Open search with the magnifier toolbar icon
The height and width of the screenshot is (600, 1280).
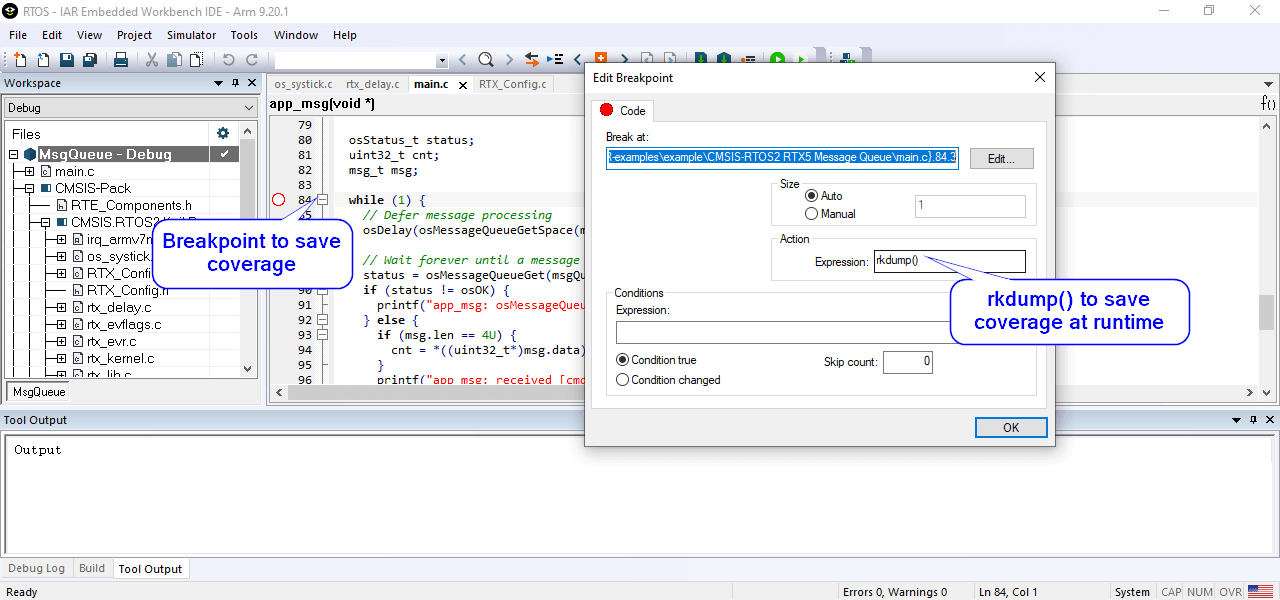click(x=485, y=59)
